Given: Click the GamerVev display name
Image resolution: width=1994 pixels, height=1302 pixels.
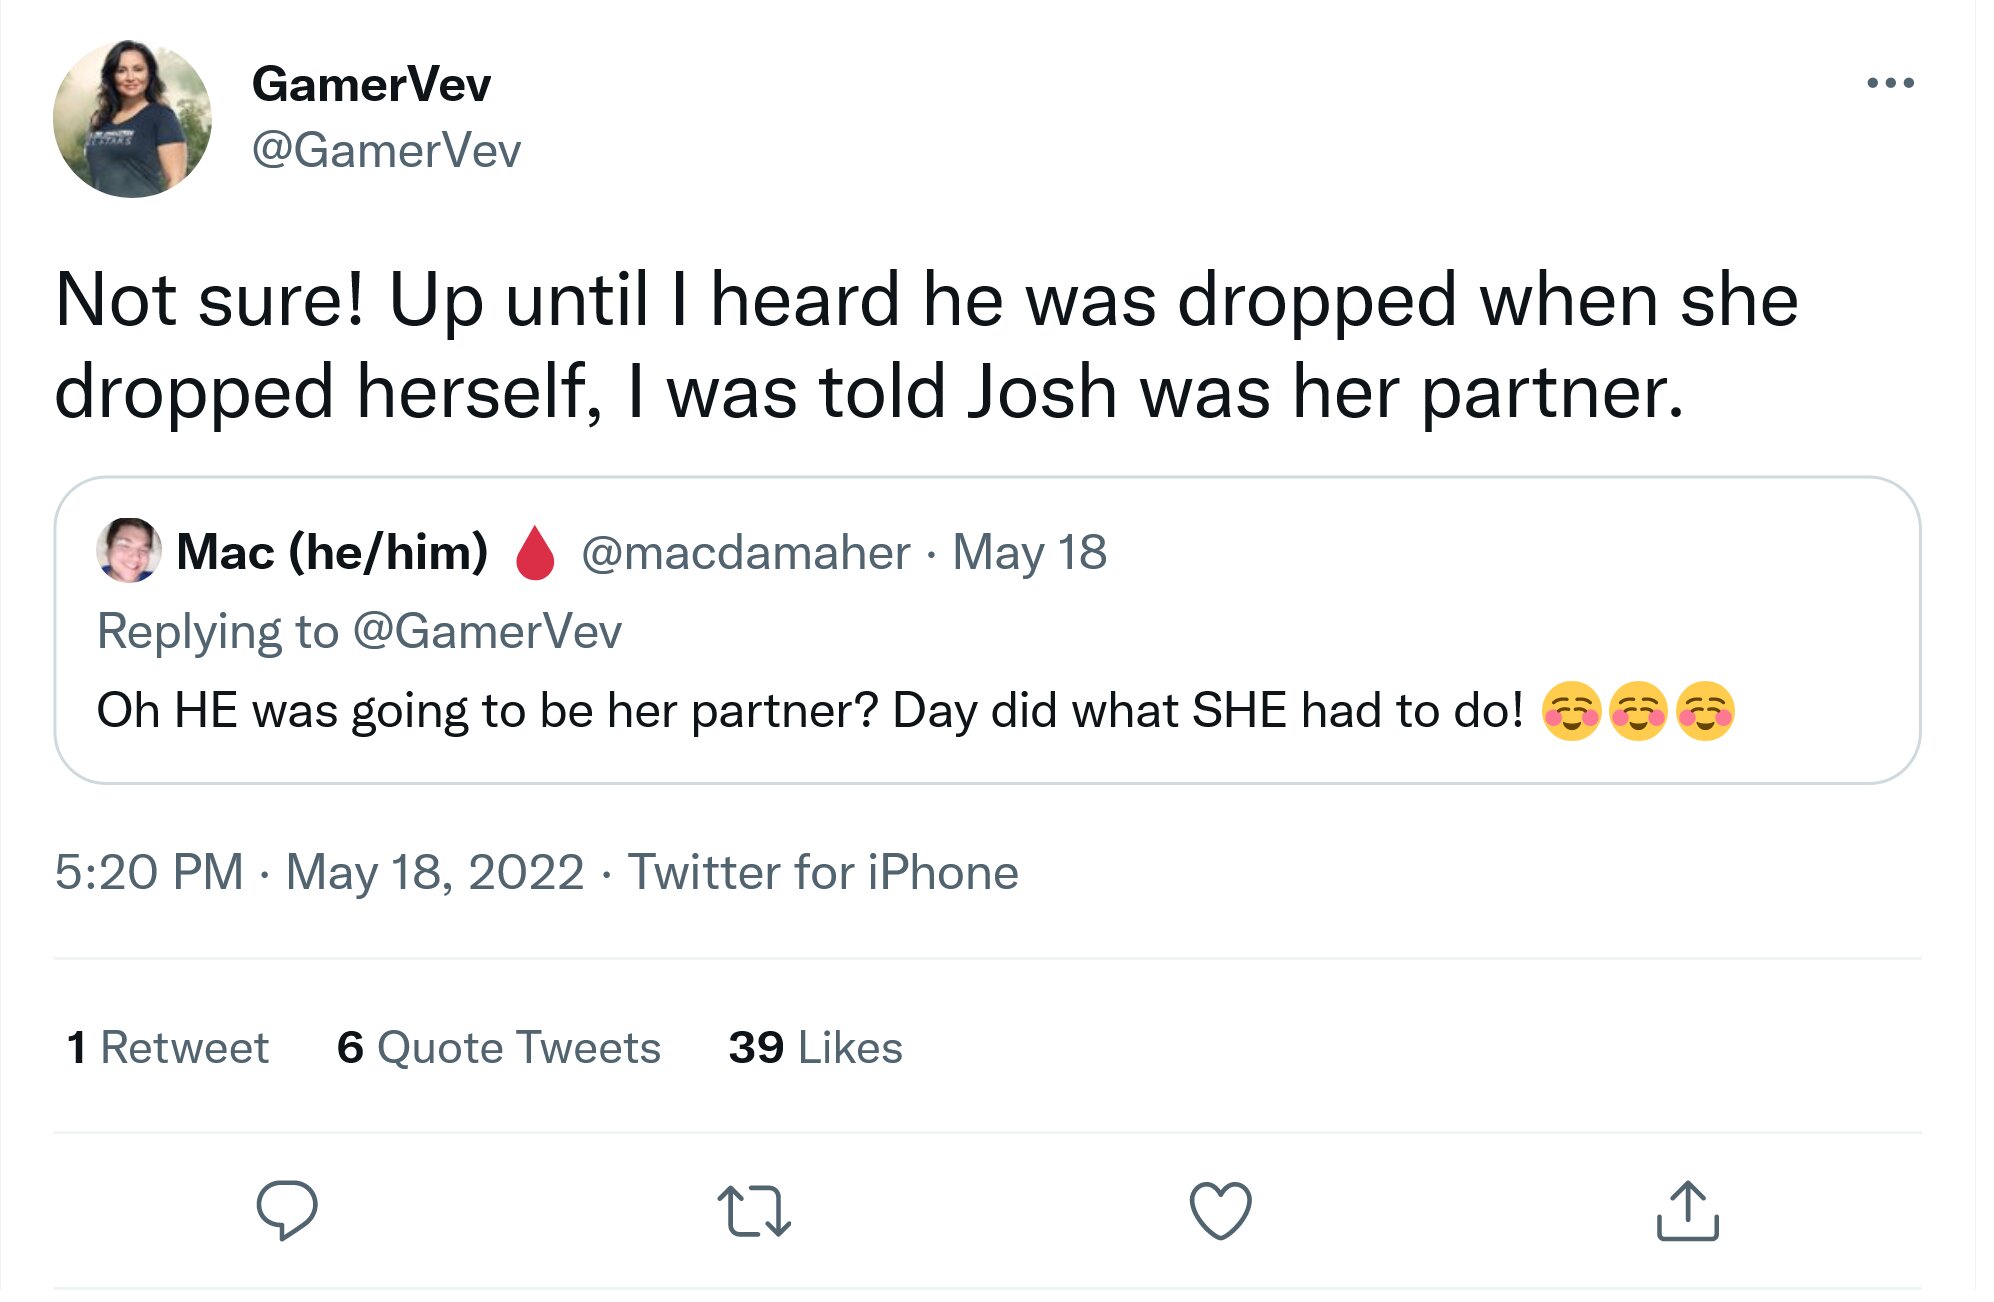Looking at the screenshot, I should (371, 84).
